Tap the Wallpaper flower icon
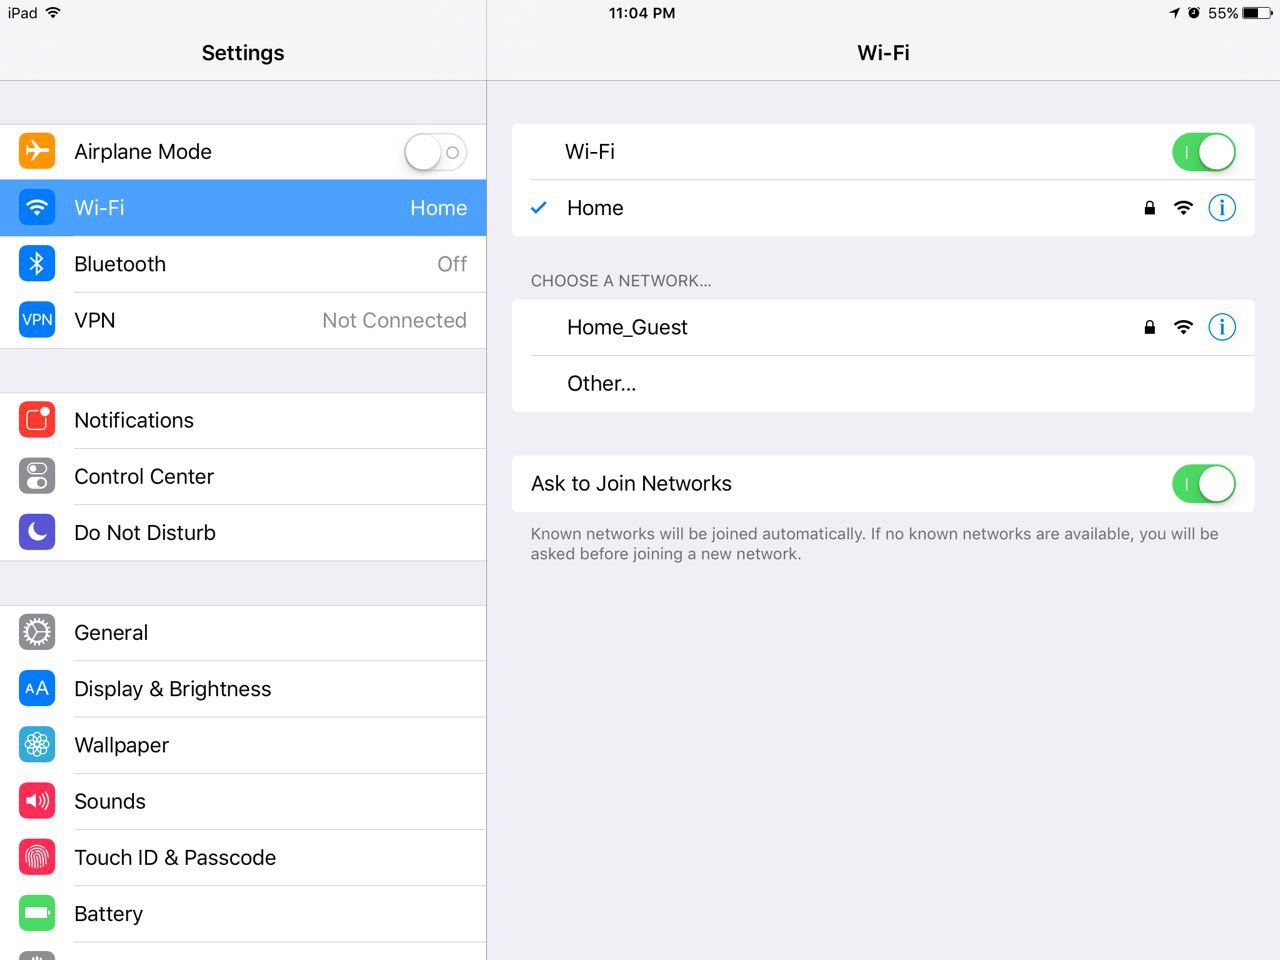 pyautogui.click(x=37, y=744)
